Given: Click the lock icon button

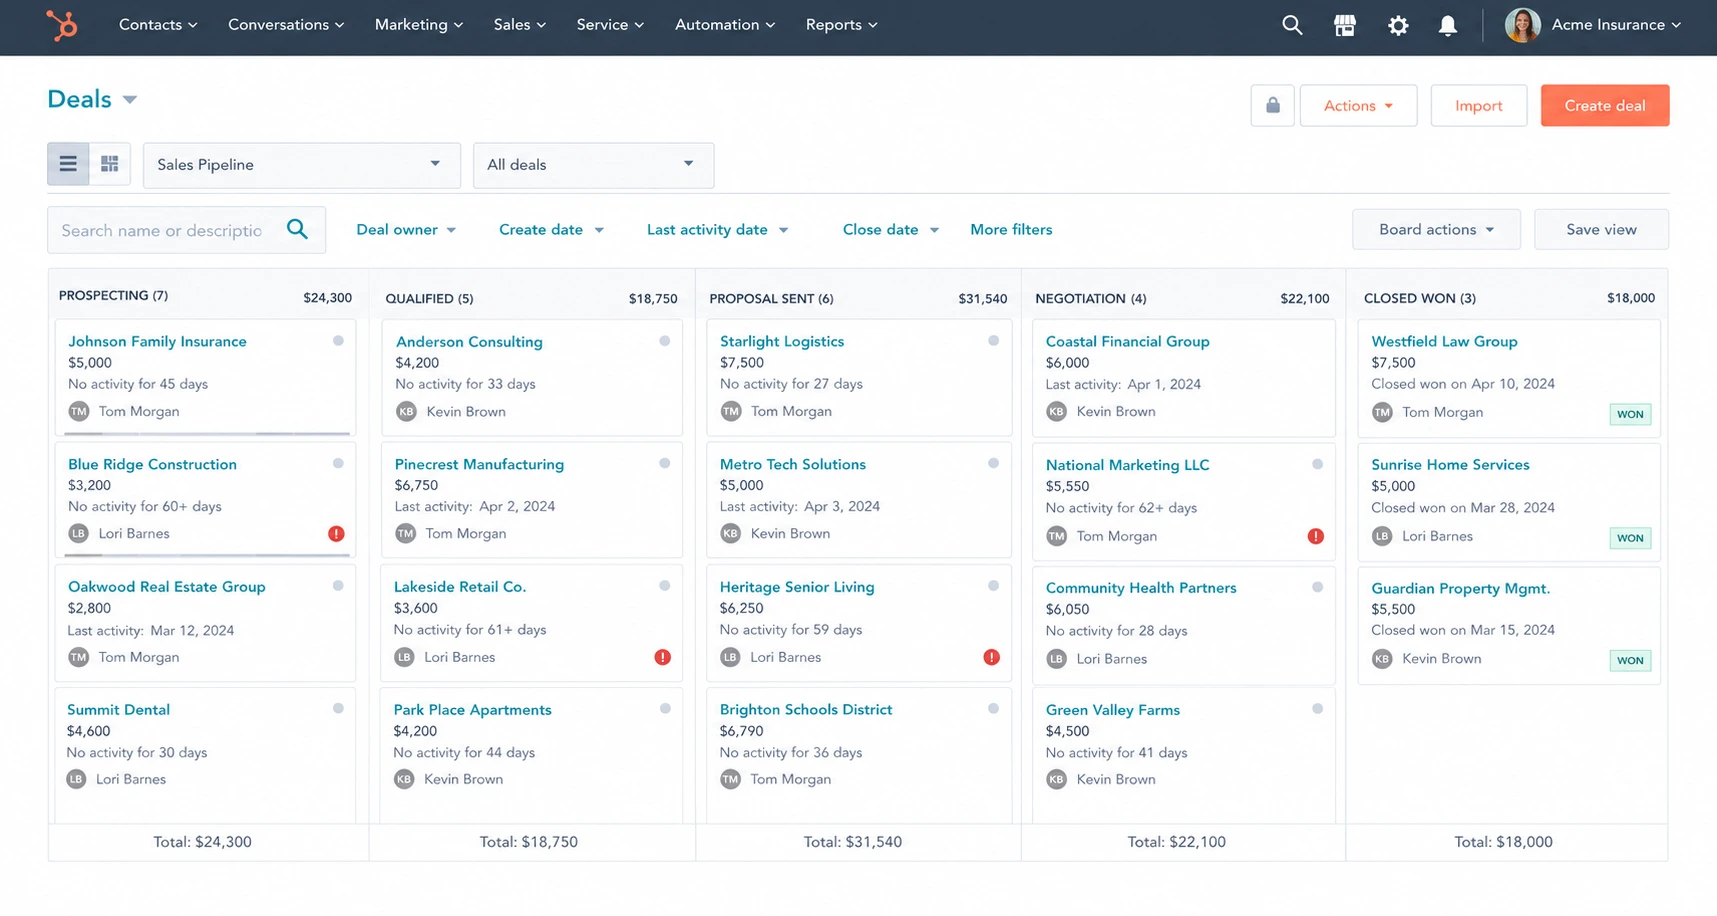Looking at the screenshot, I should pyautogui.click(x=1272, y=105).
